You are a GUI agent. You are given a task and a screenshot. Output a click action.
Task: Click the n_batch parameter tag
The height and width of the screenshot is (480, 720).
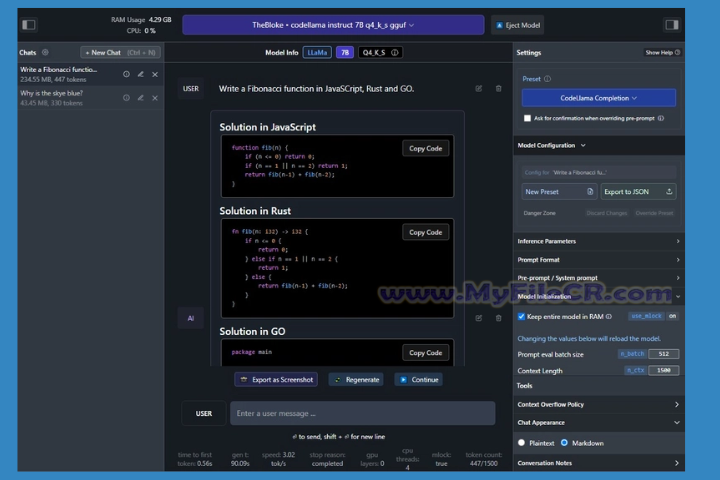[x=632, y=354]
